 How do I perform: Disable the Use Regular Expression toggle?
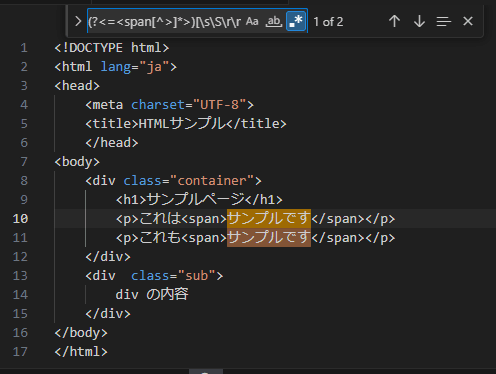coord(296,21)
